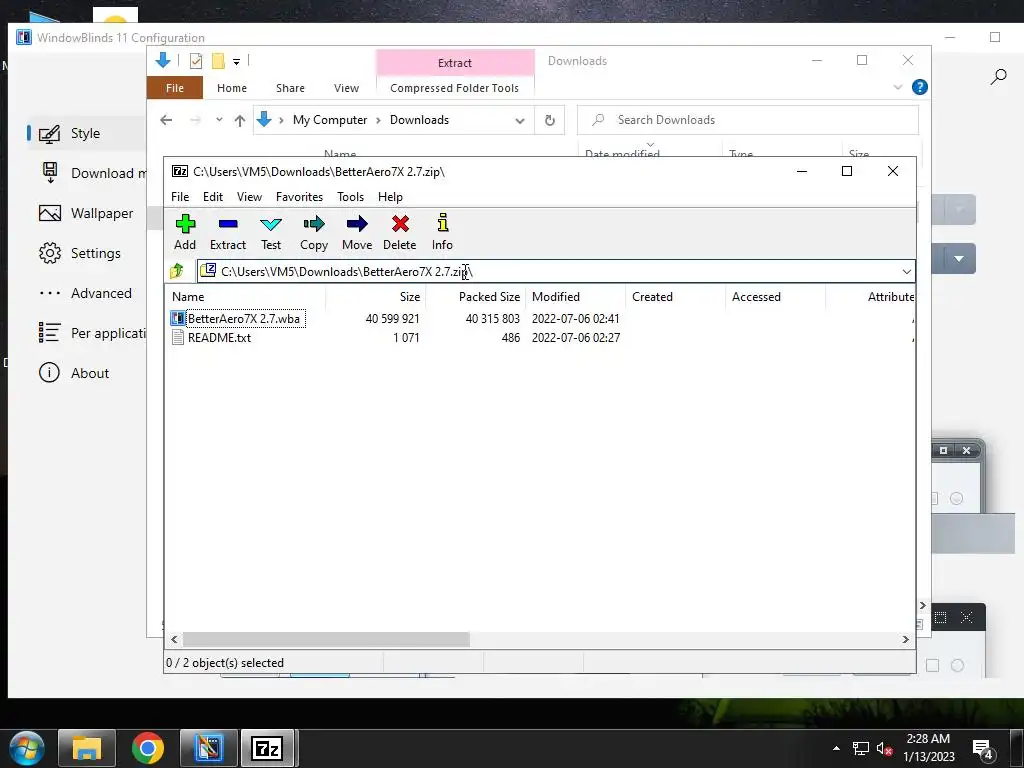
Task: Open the Help menu in 7-Zip
Action: [390, 197]
